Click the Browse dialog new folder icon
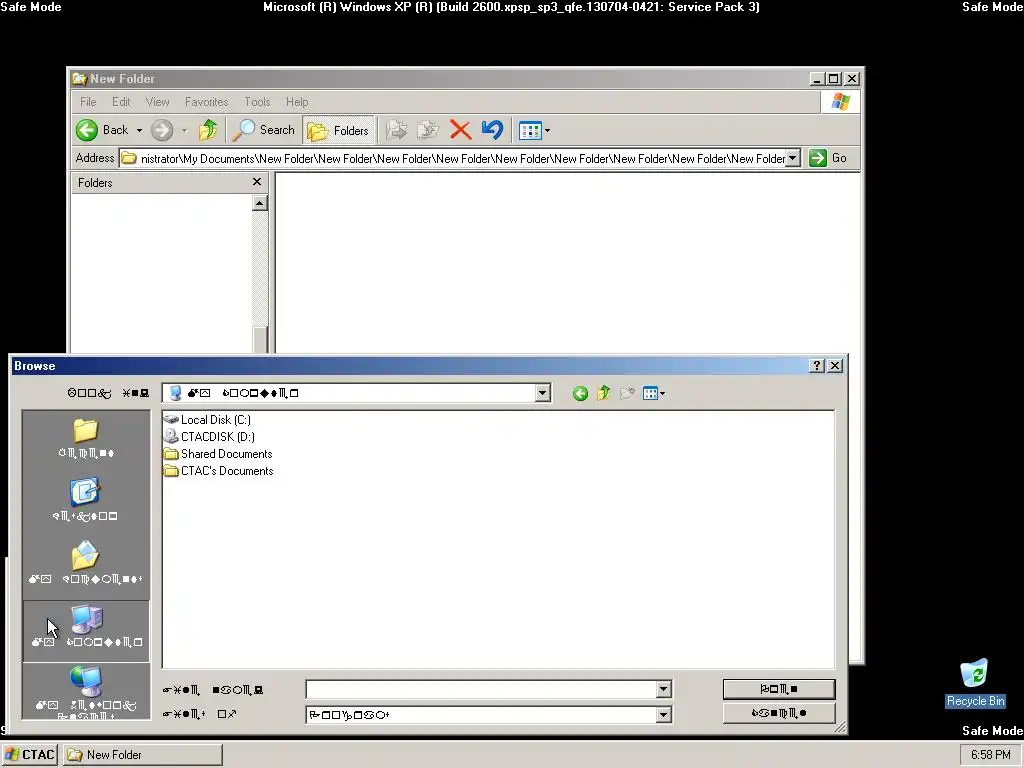The width and height of the screenshot is (1024, 768). 627,393
